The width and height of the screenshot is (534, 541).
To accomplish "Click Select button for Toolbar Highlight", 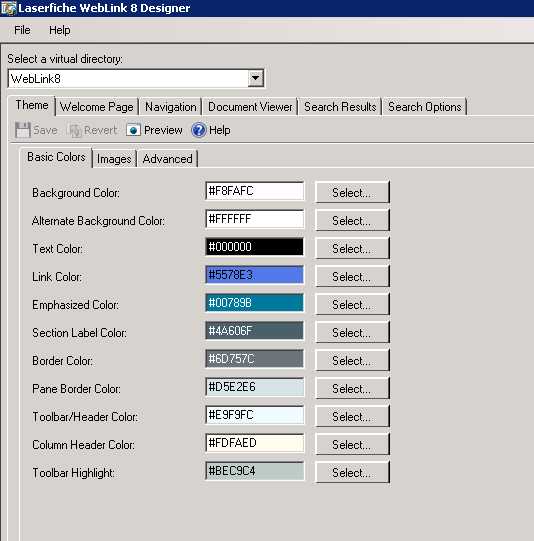I will [352, 472].
